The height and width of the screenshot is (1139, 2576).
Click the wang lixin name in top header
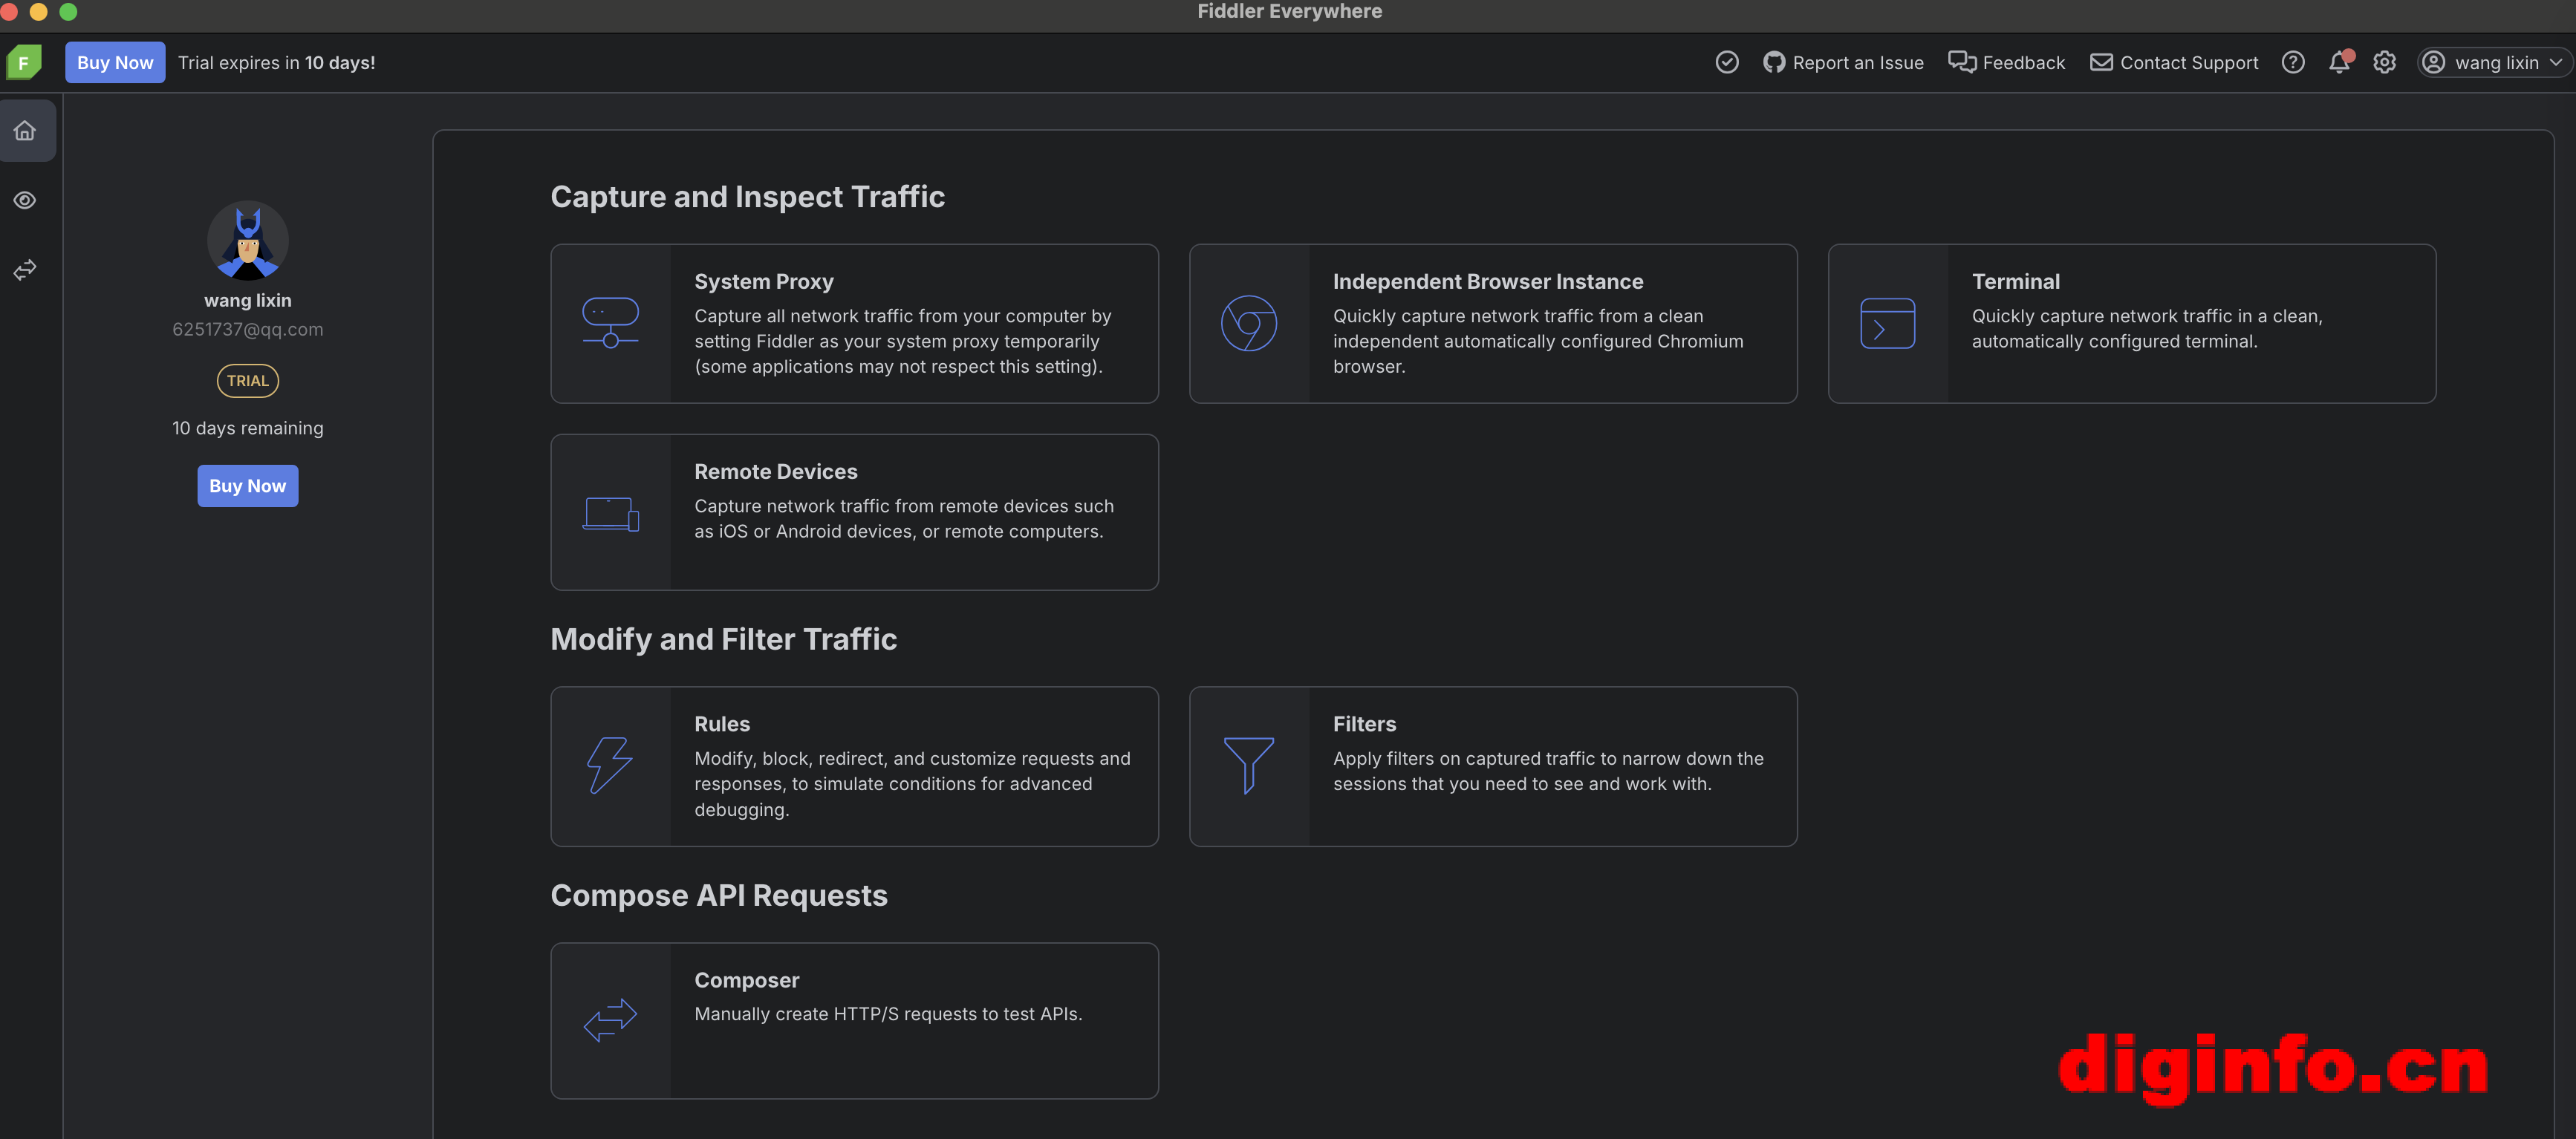point(2497,63)
